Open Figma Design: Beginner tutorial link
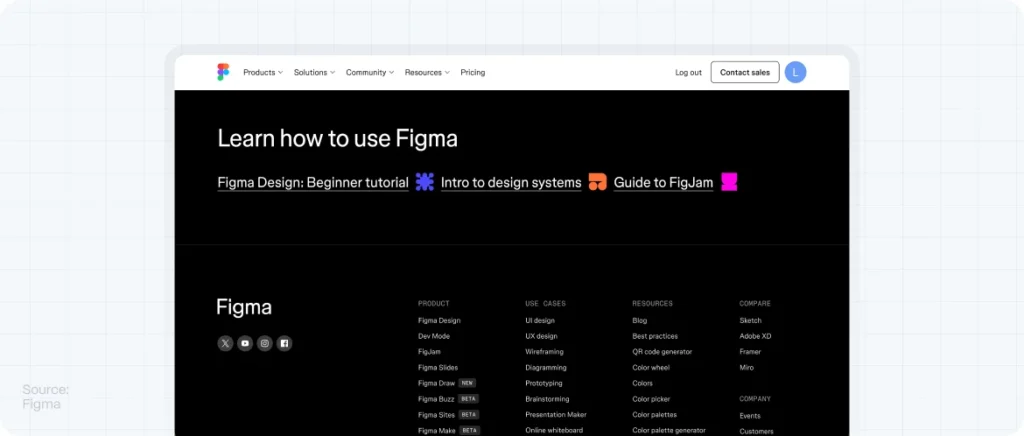This screenshot has width=1024, height=436. [x=313, y=183]
